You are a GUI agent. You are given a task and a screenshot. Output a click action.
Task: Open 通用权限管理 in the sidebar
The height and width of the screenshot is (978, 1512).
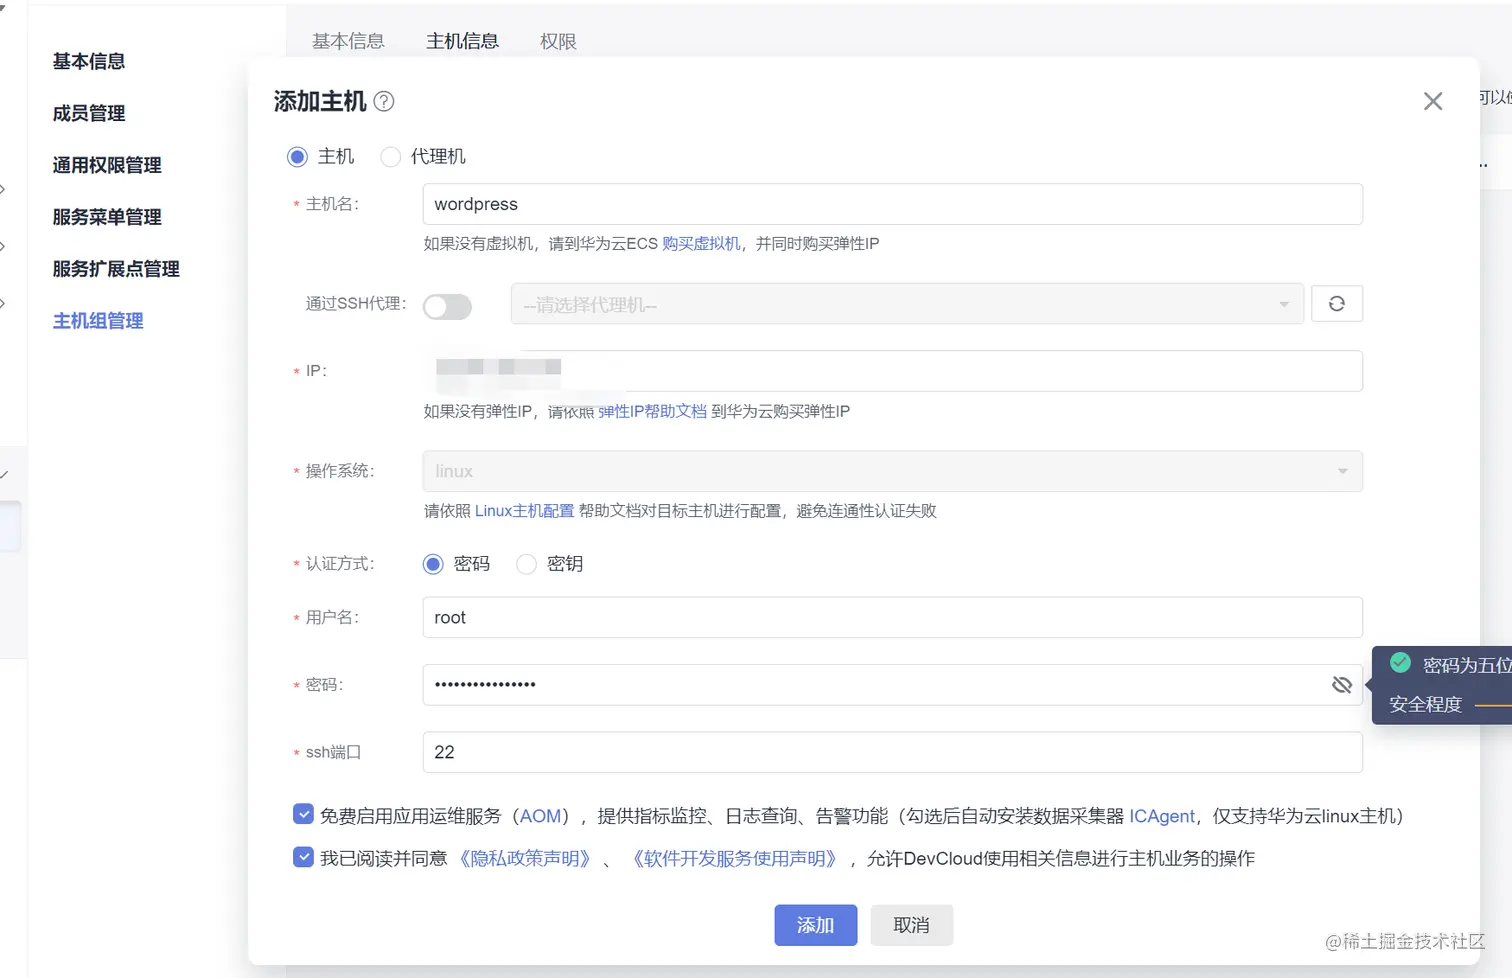point(107,165)
